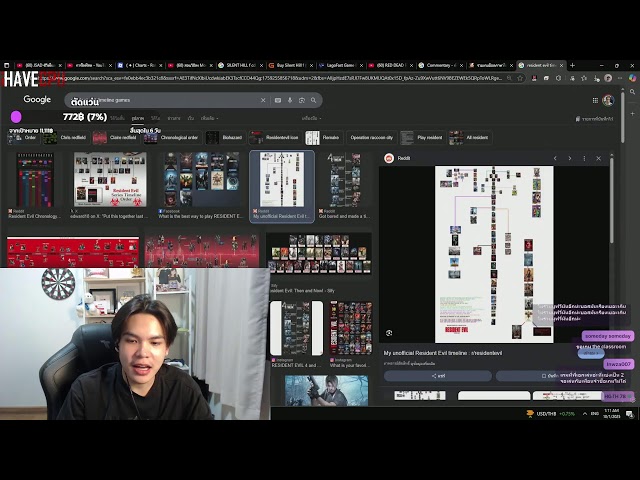Viewport: 640px width, 480px height.
Task: Open new browser tab
Action: point(573,65)
